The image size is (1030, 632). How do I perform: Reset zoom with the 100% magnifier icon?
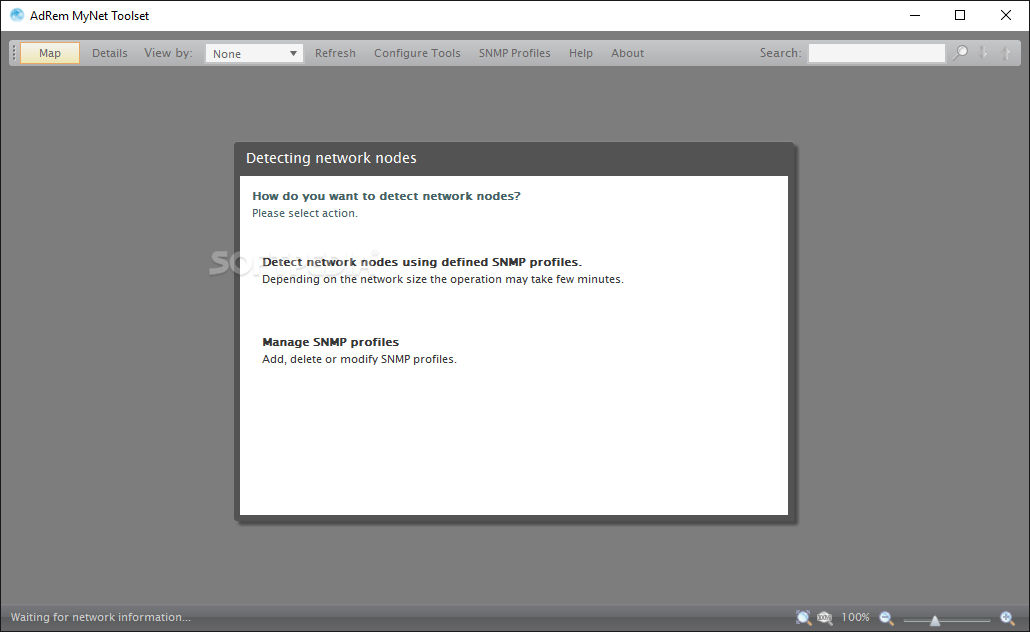click(x=824, y=618)
